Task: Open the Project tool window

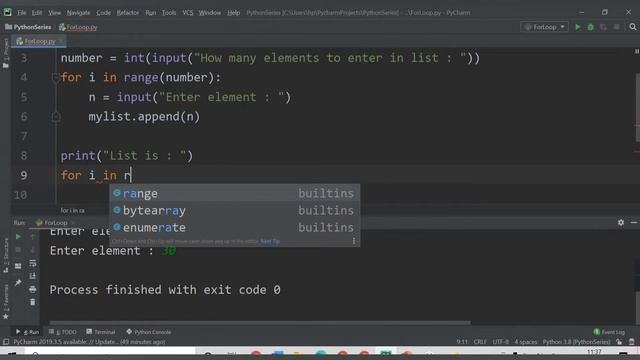Action: coord(6,53)
